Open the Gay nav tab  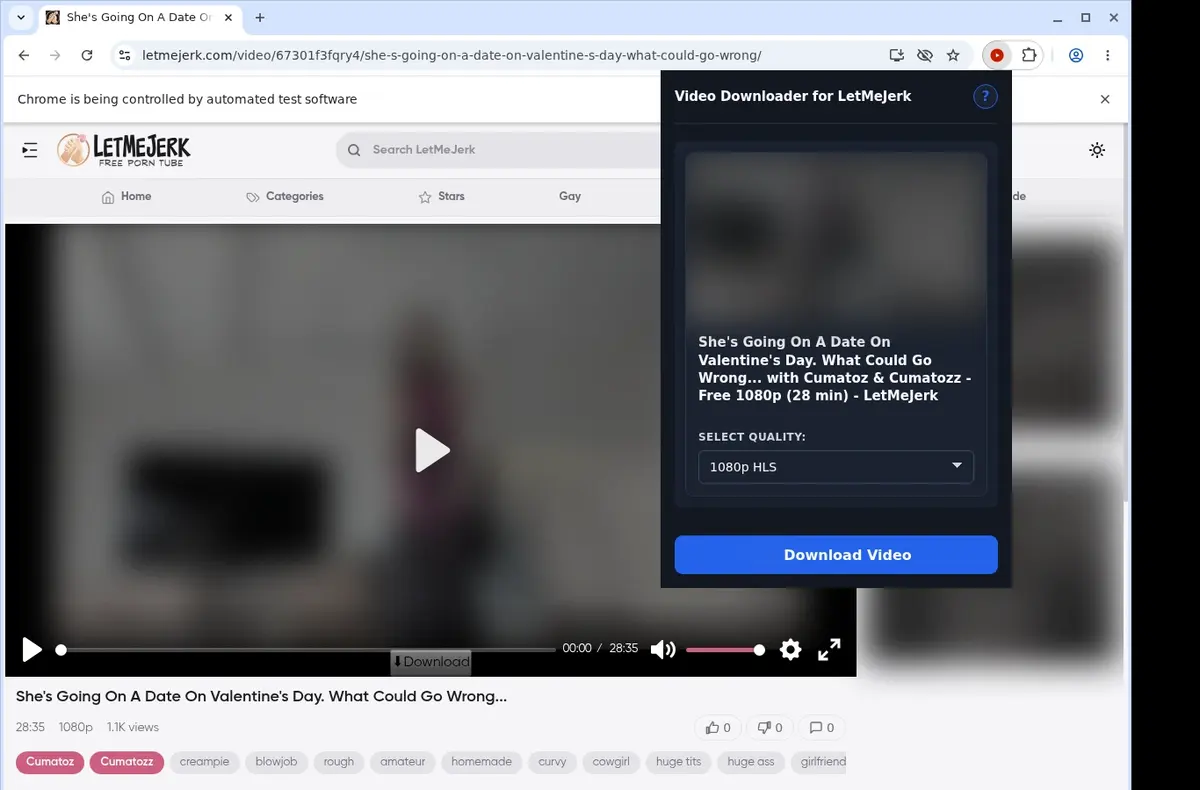click(x=570, y=196)
